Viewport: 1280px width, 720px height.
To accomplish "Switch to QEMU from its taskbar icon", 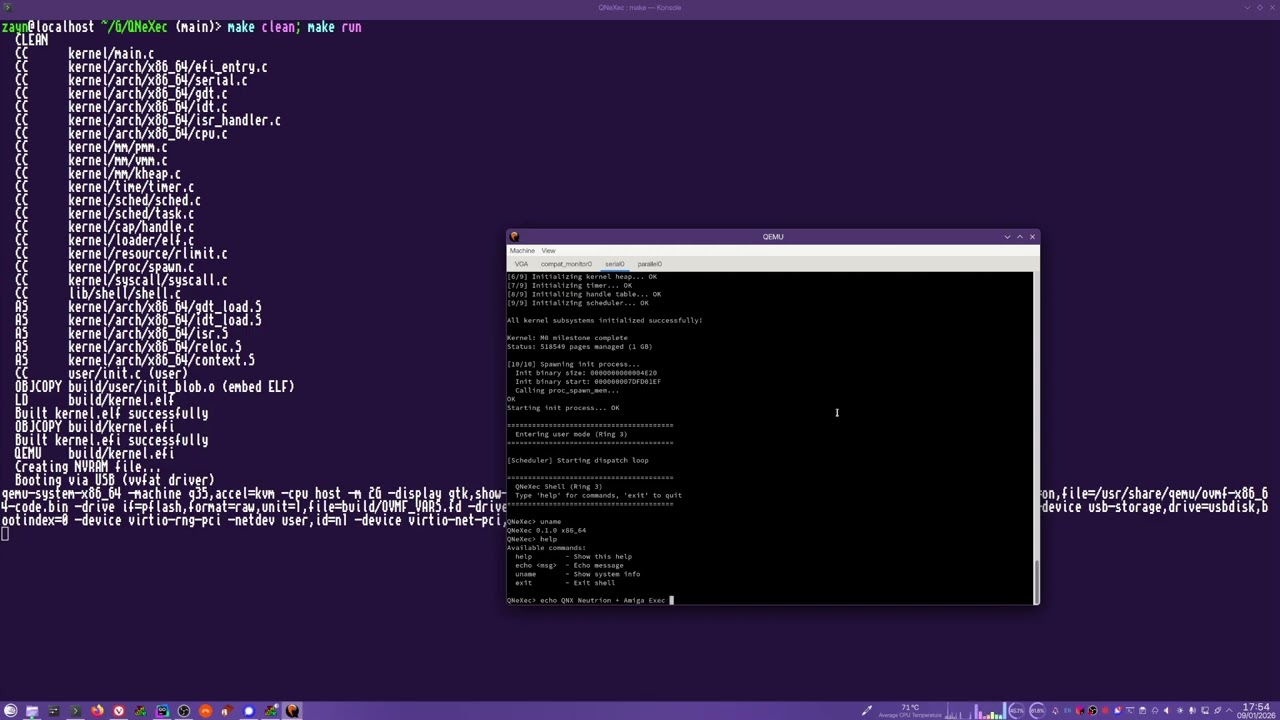I will [292, 711].
